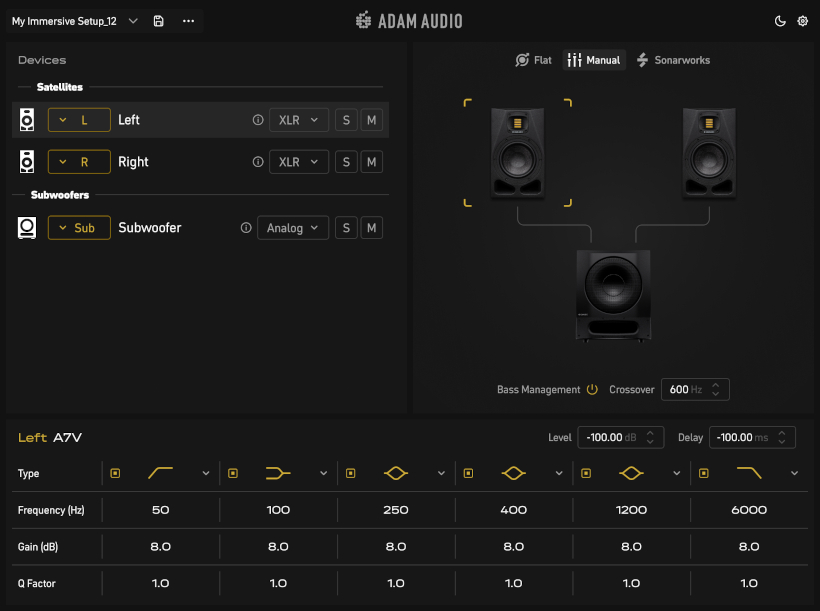
Task: Edit the Level -100.00 dB field
Action: (x=621, y=437)
